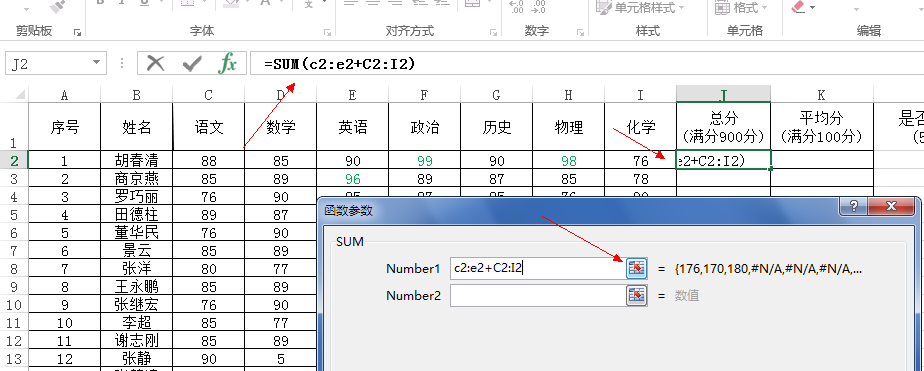Select column G header
Viewport: 924px width, 371px height.
[496, 94]
